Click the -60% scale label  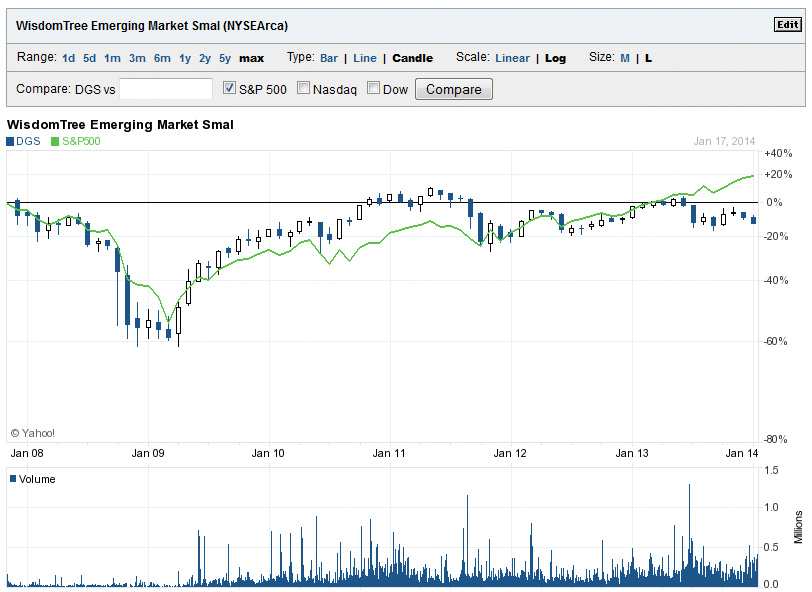(775, 341)
